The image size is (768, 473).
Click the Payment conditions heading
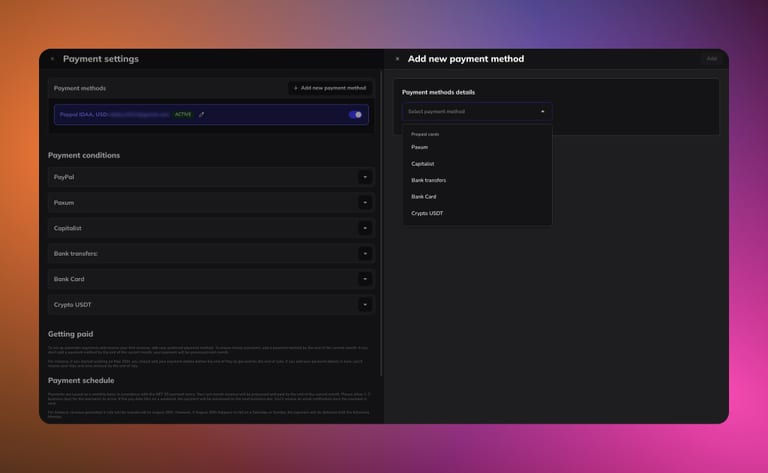click(84, 155)
